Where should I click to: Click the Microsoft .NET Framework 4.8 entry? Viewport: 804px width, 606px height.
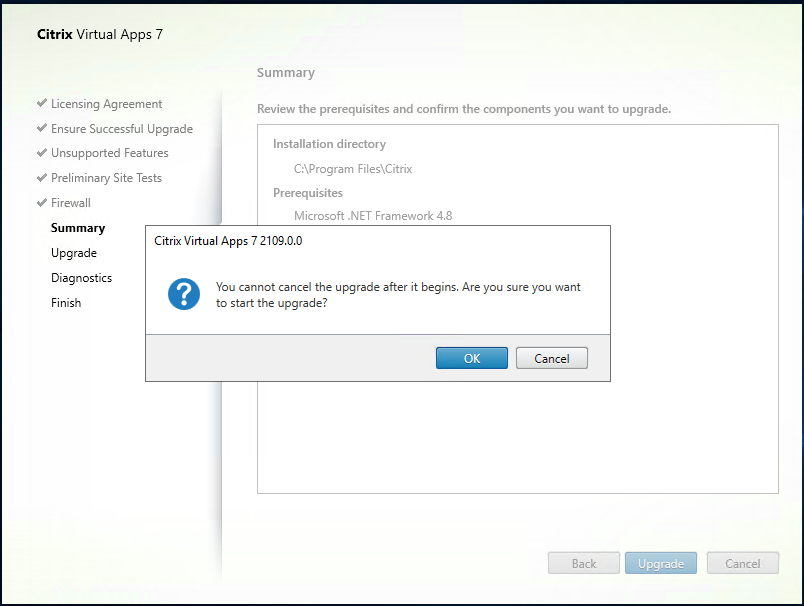coord(373,216)
